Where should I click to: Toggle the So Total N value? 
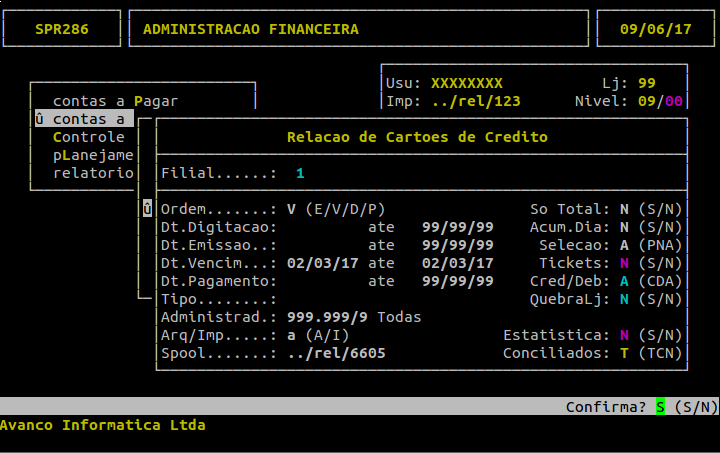(624, 209)
